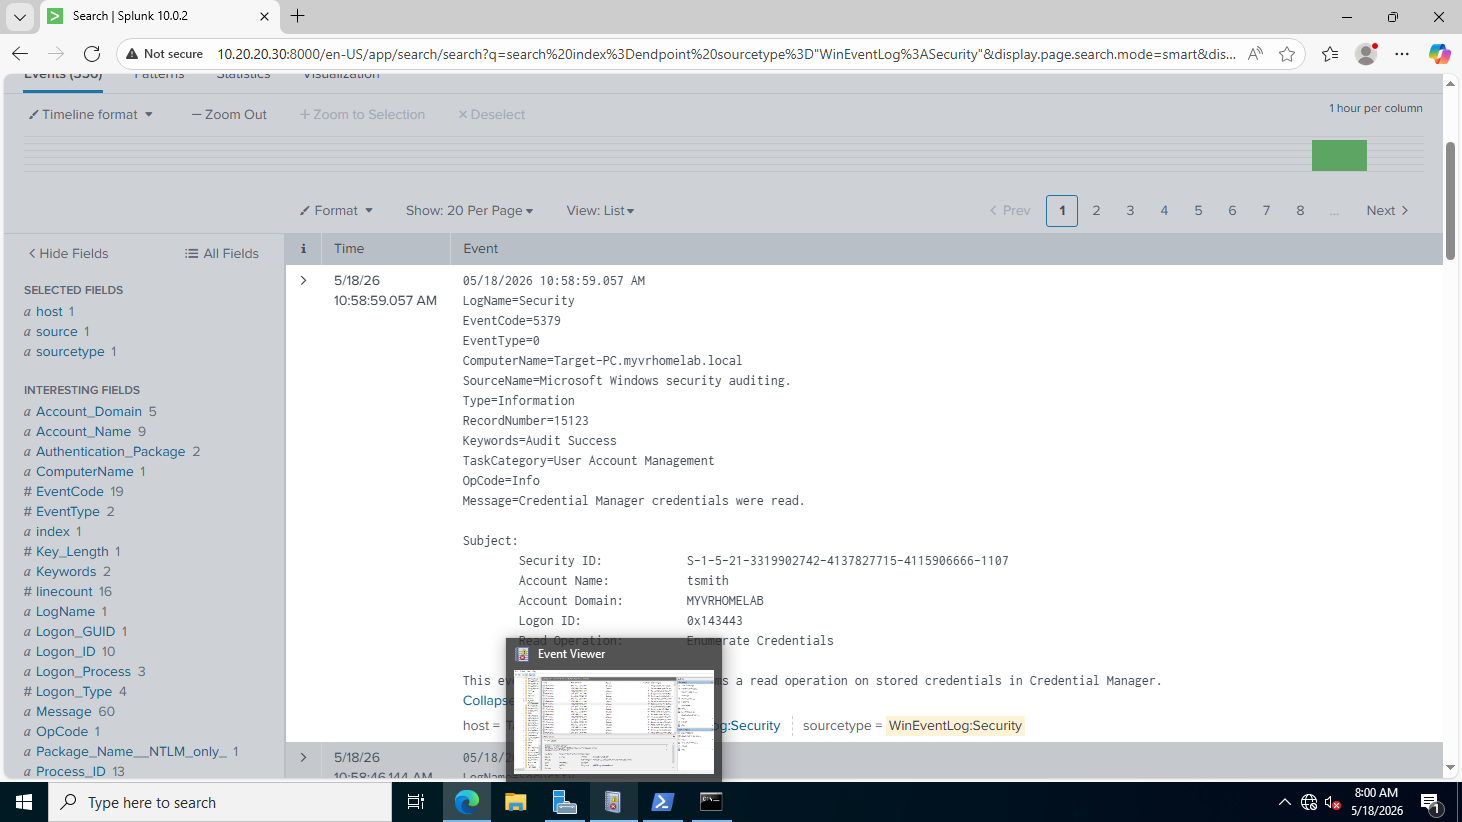
Task: Open browser profile avatar
Action: coord(1366,54)
